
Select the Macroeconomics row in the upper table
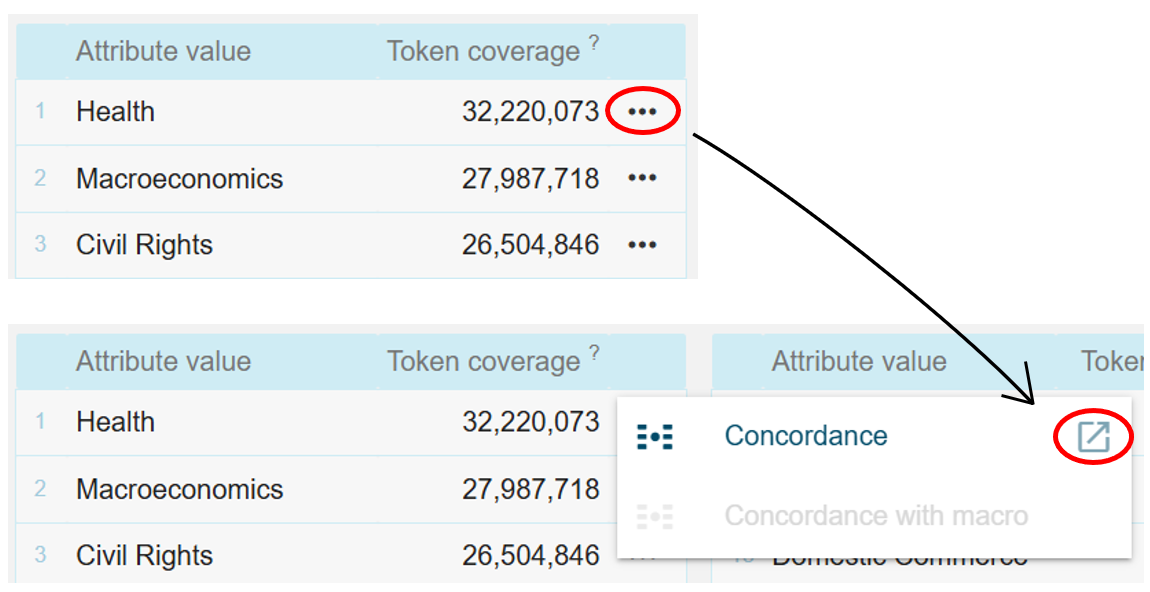click(179, 179)
